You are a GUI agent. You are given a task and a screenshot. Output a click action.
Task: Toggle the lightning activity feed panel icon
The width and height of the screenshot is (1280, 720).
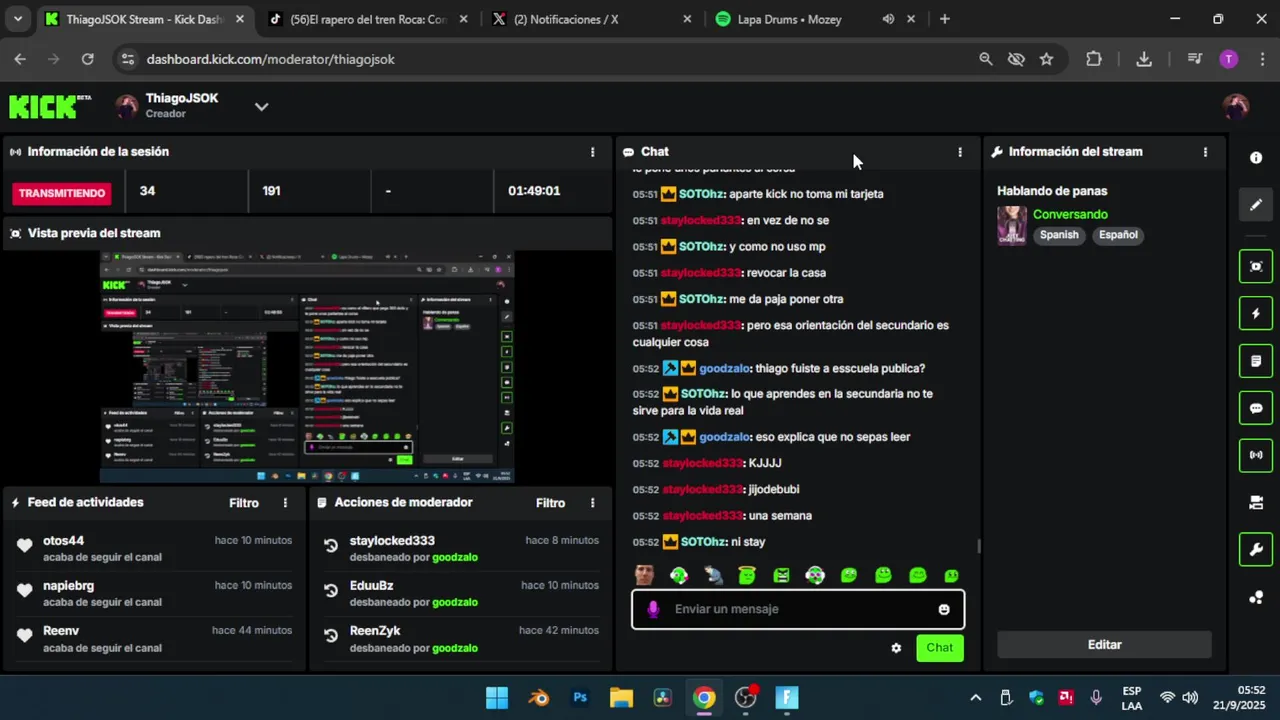click(x=1256, y=313)
